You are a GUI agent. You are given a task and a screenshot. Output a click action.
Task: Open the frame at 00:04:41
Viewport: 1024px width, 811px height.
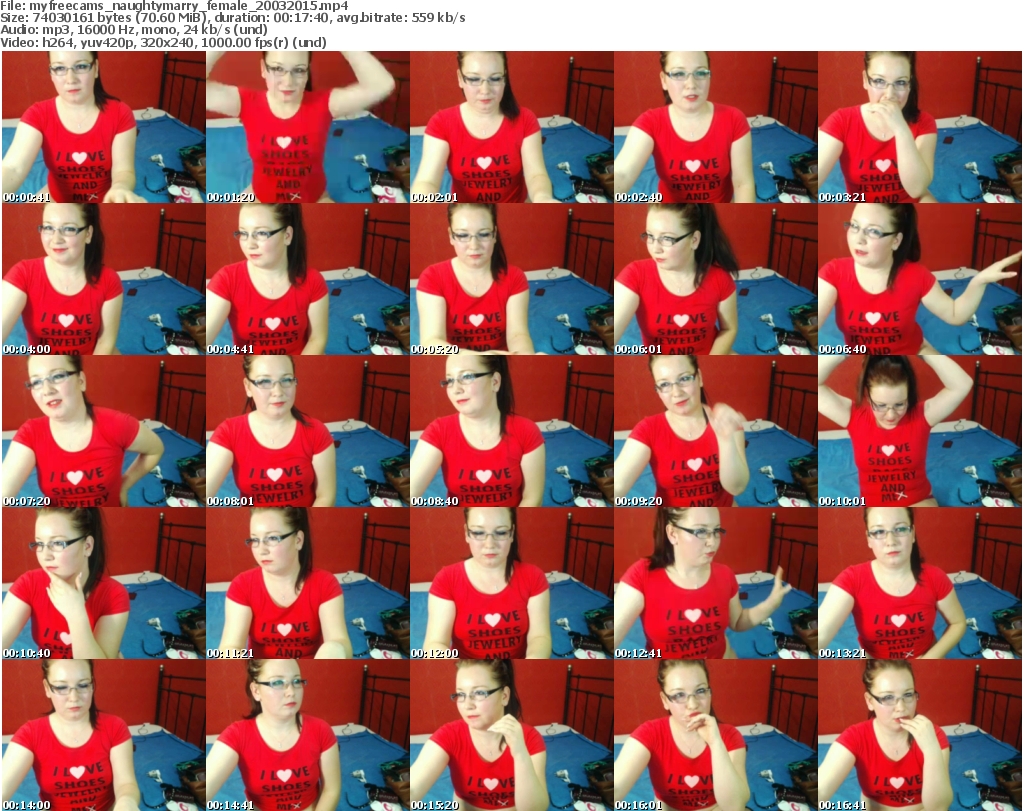pos(308,279)
